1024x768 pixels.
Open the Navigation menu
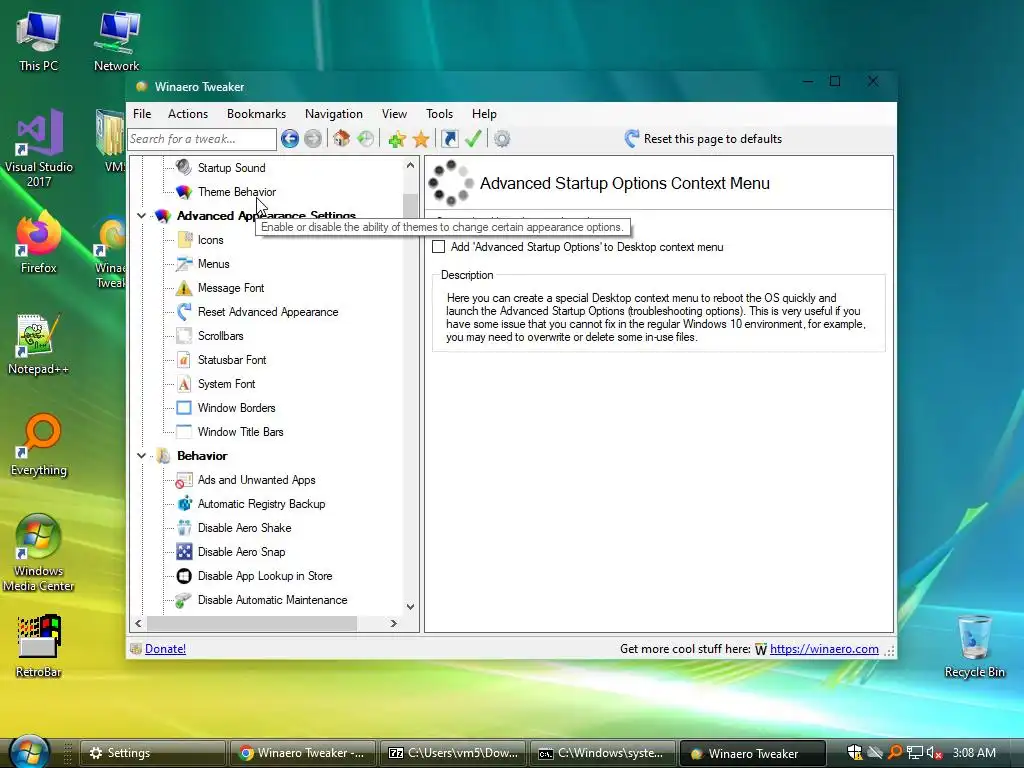point(333,114)
